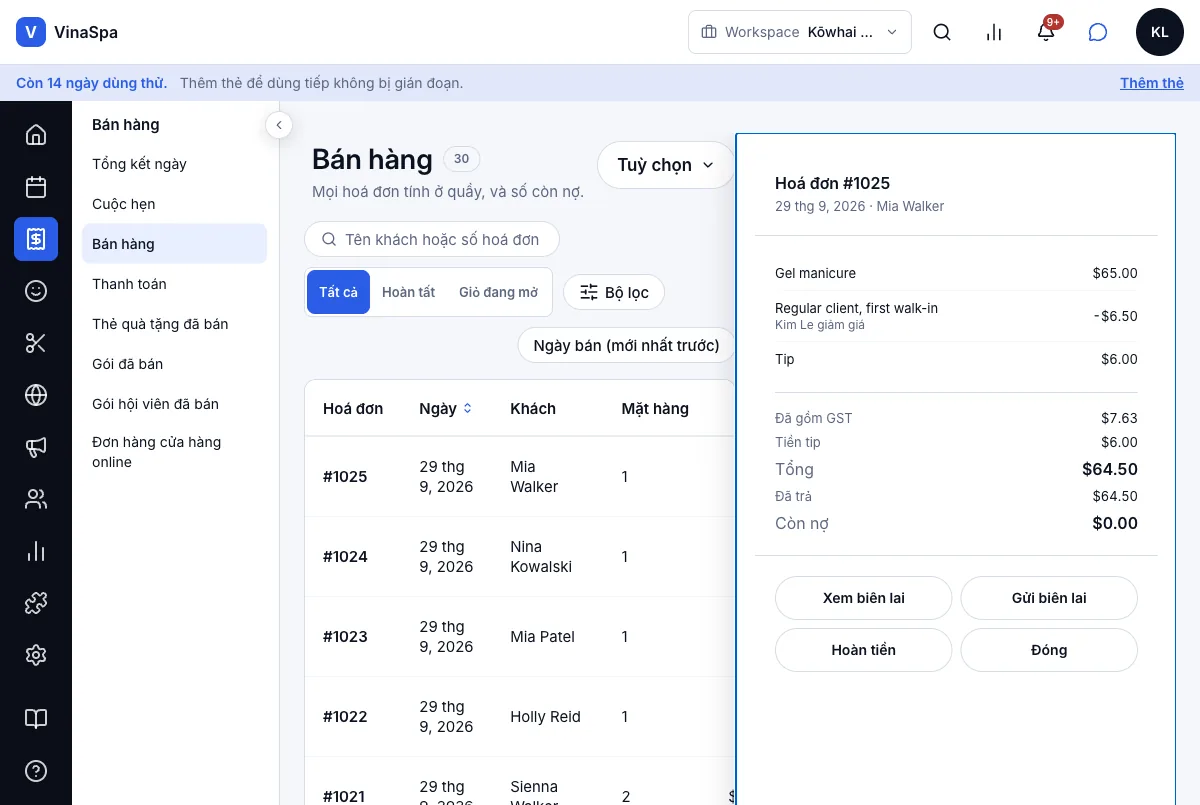
Task: Open the puzzle piece integrations icon
Action: 36,603
